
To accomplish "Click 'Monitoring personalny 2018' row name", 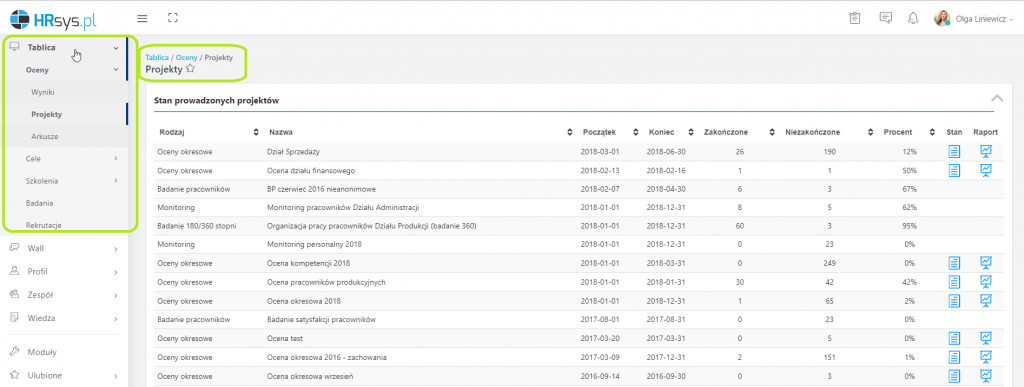I will tap(315, 245).
